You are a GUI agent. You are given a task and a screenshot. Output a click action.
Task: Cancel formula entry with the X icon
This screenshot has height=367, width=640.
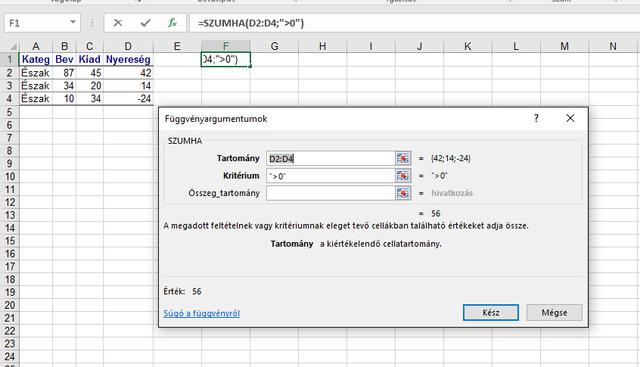pyautogui.click(x=118, y=23)
